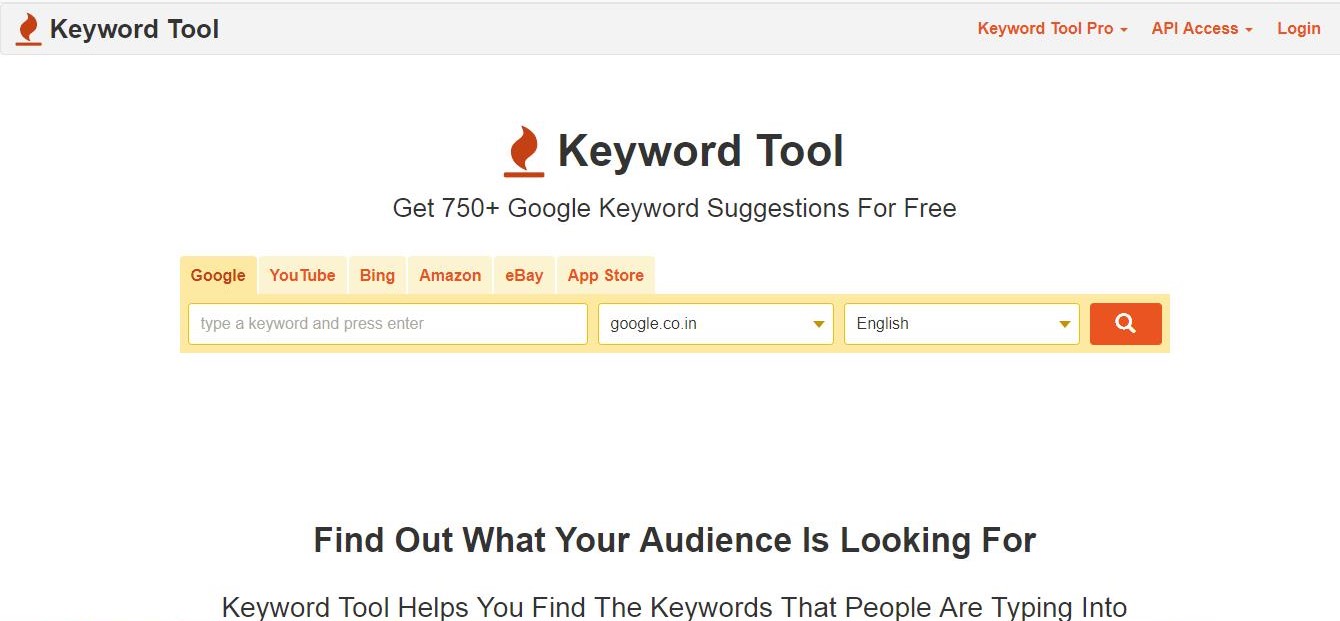This screenshot has width=1340, height=621.
Task: Expand the Keyword Tool Pro menu
Action: click(x=1052, y=29)
